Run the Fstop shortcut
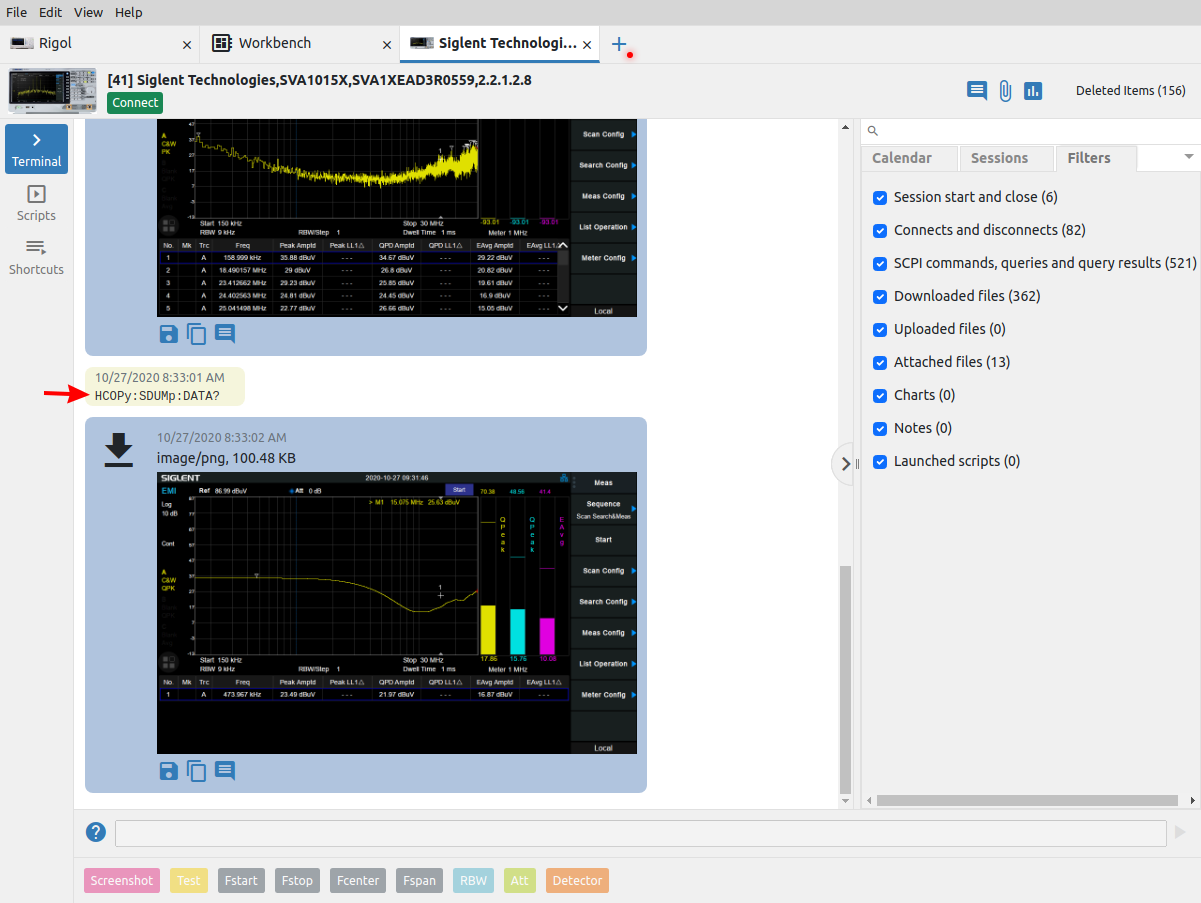Screen dimensions: 1201x903 297,881
